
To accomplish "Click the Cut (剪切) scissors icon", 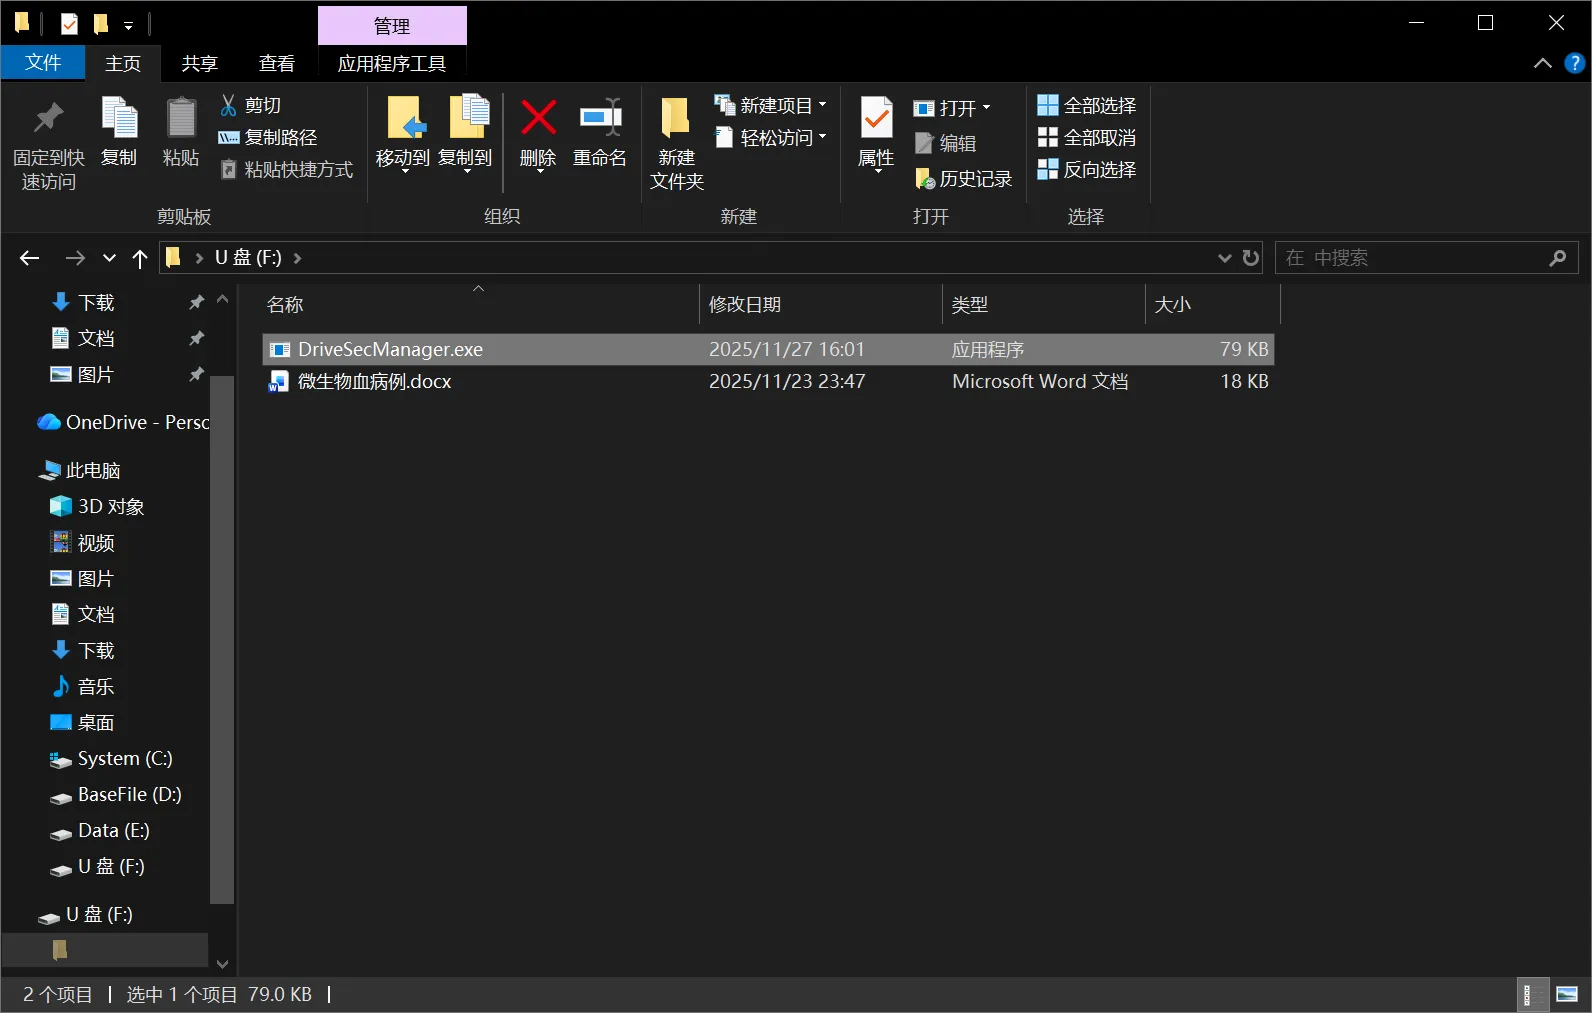I will pyautogui.click(x=229, y=105).
